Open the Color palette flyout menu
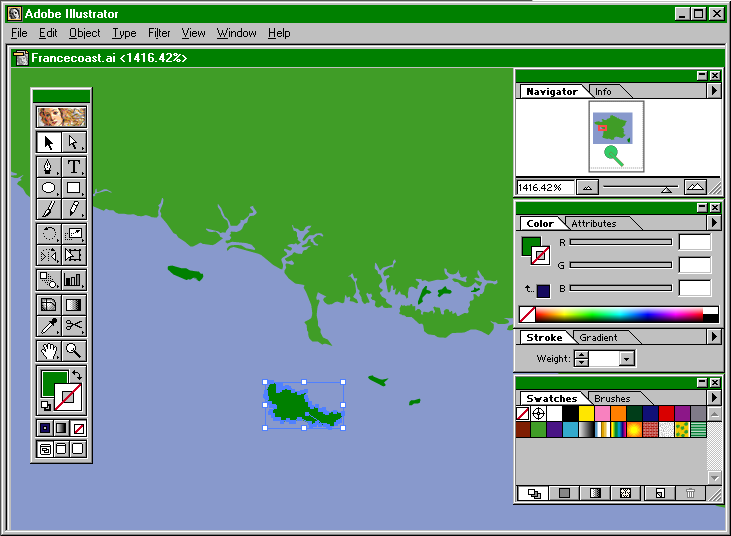Viewport: 731px width, 536px height. click(714, 223)
